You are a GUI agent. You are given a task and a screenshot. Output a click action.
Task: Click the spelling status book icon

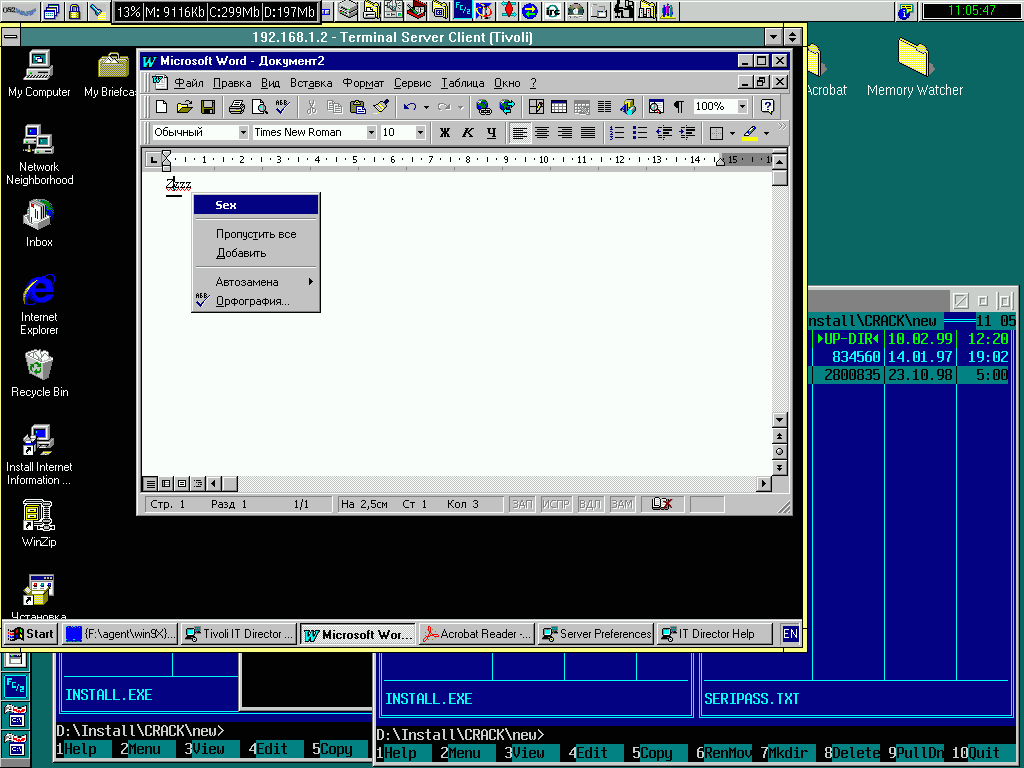click(662, 504)
